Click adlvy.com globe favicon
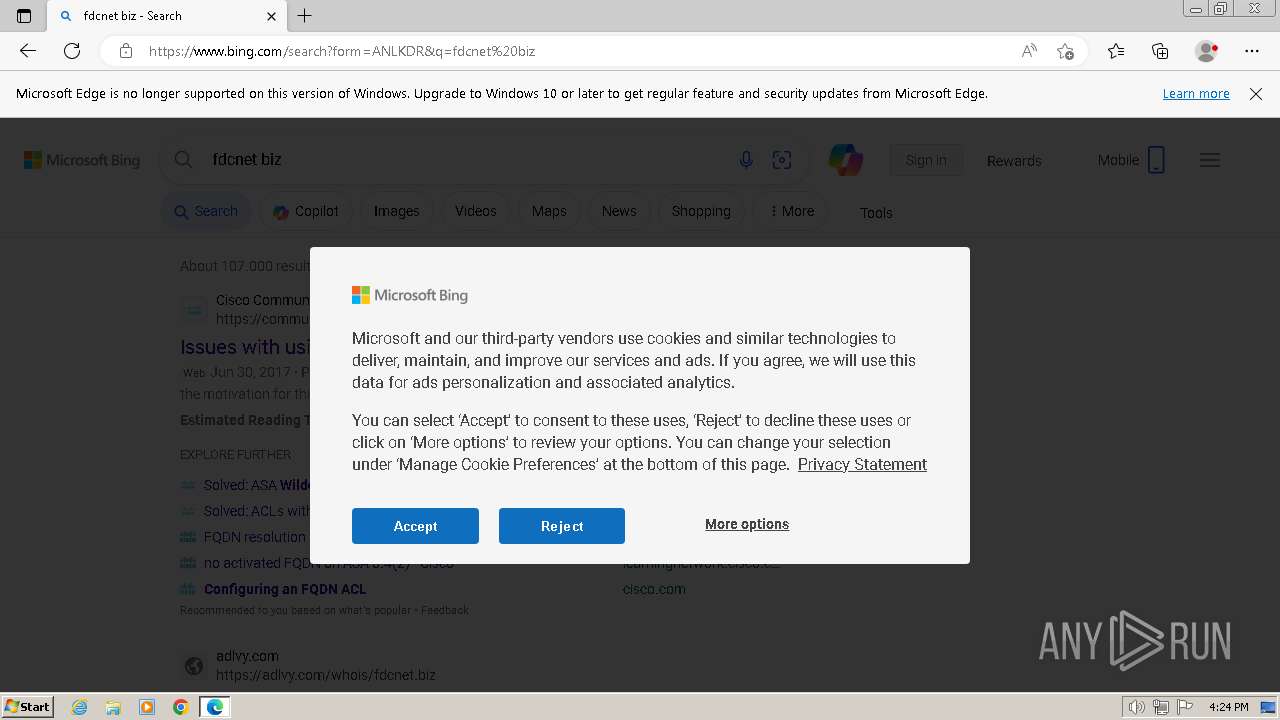 pyautogui.click(x=194, y=665)
